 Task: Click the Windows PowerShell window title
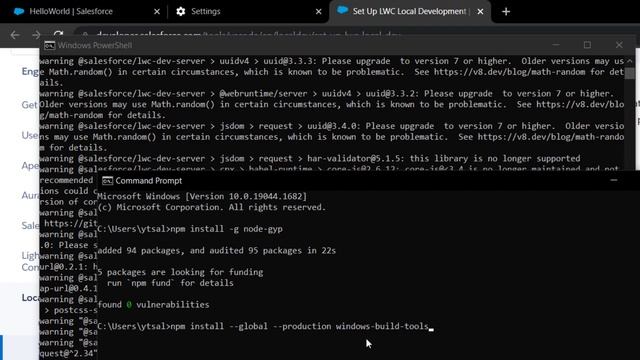pos(95,45)
